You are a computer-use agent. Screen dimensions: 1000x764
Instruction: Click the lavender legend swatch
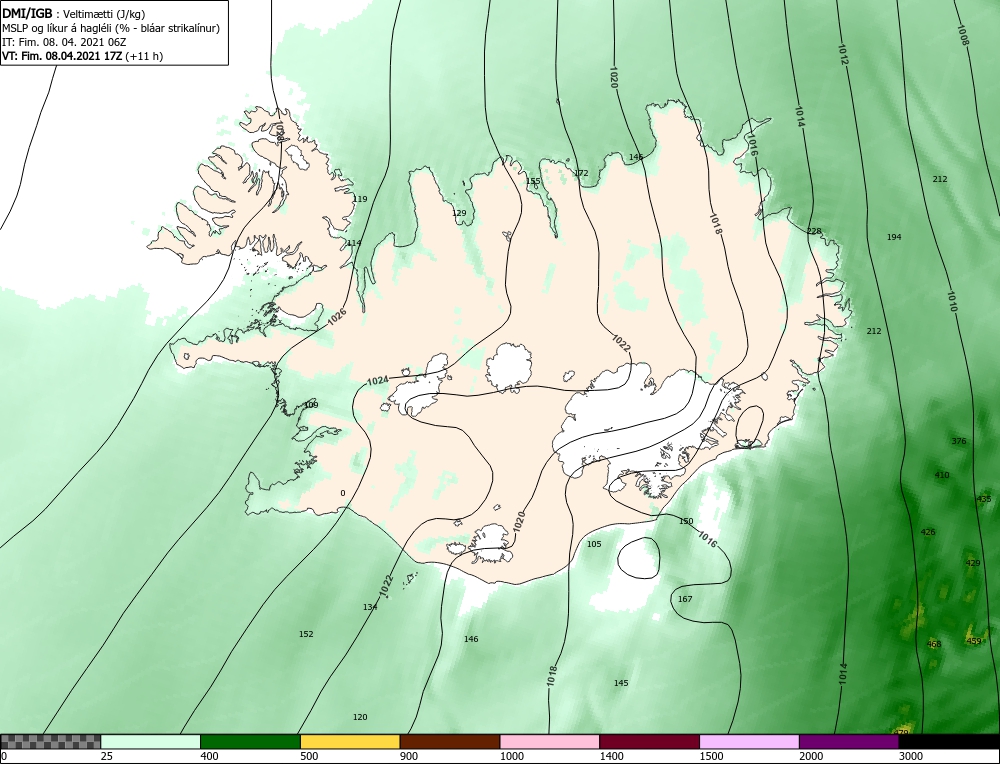749,741
